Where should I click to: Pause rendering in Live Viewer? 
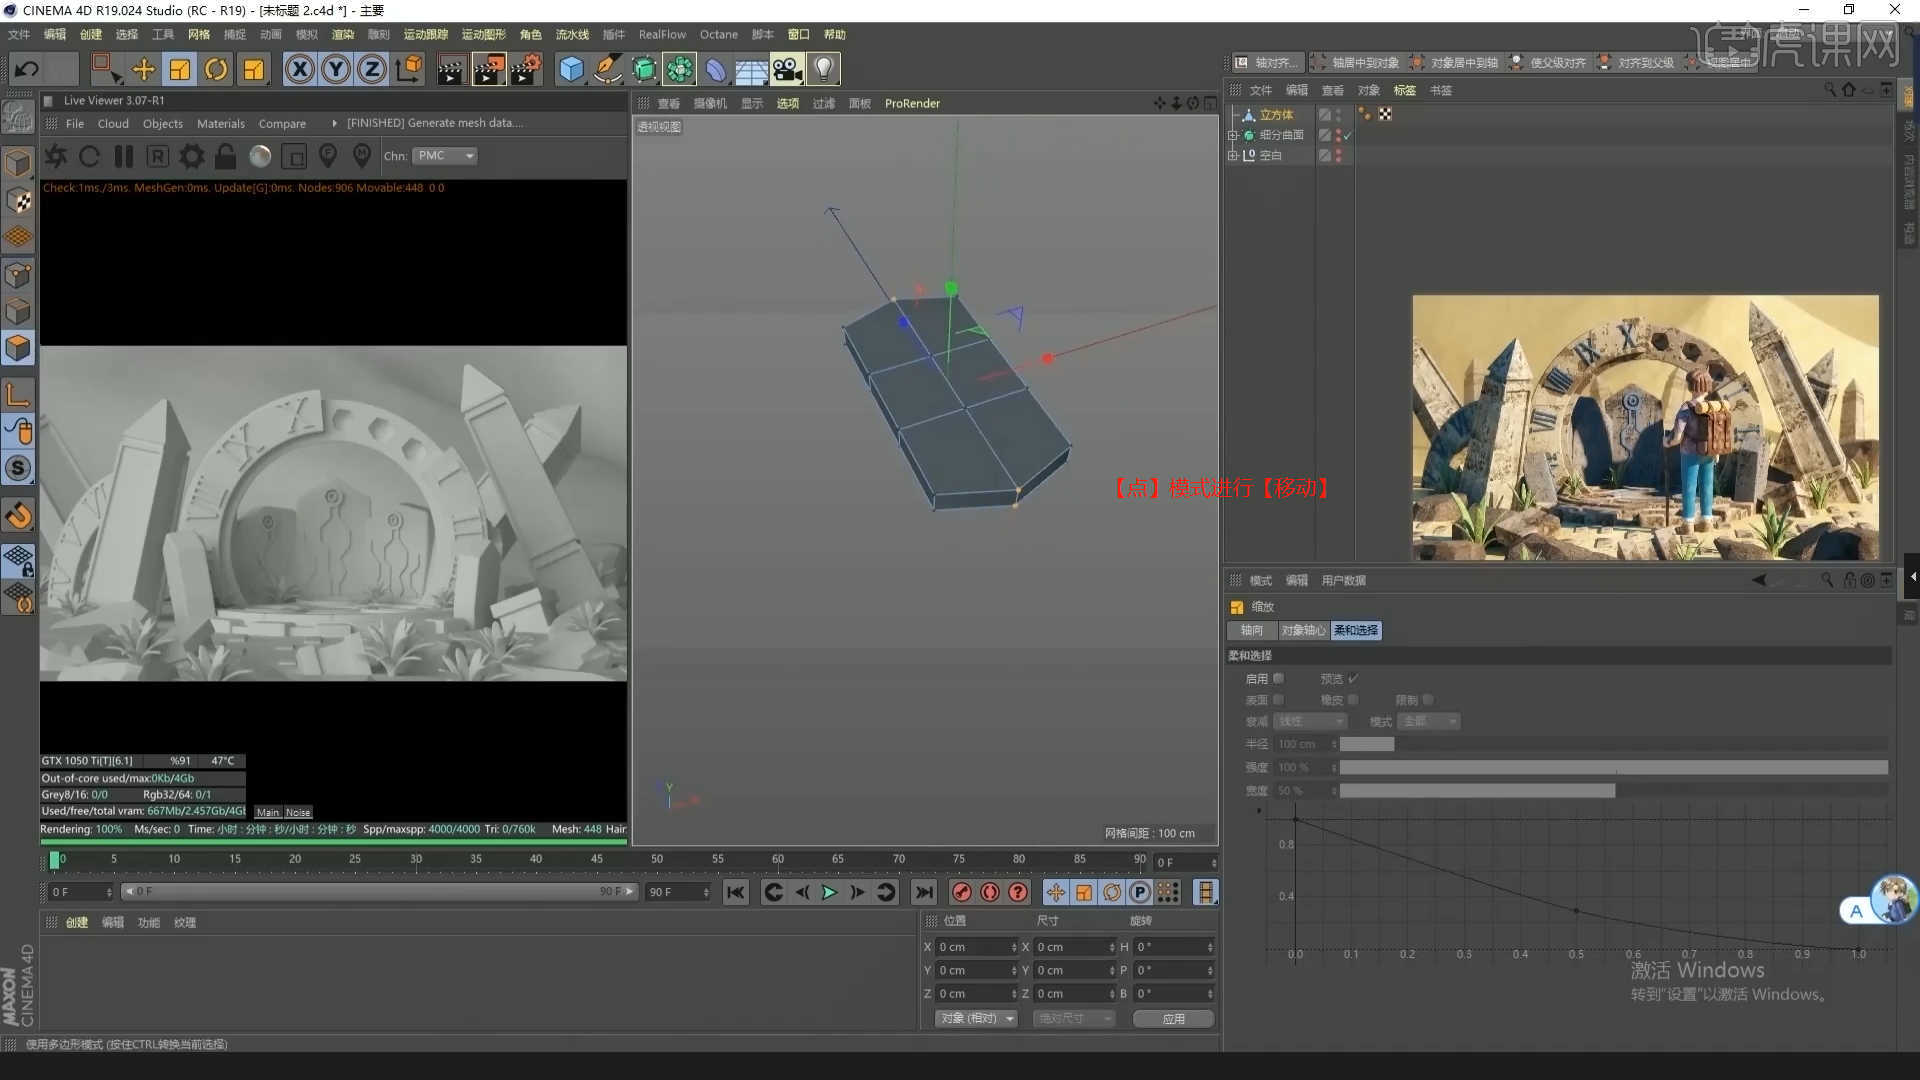point(124,156)
